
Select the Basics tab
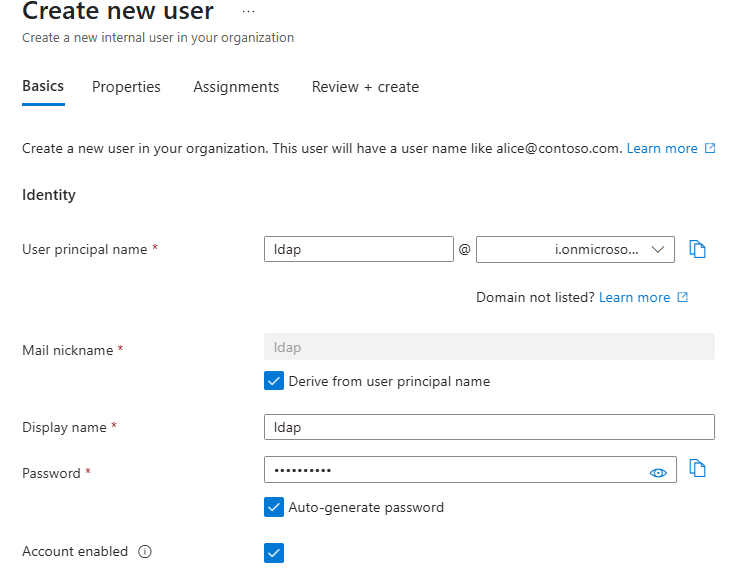(x=43, y=86)
